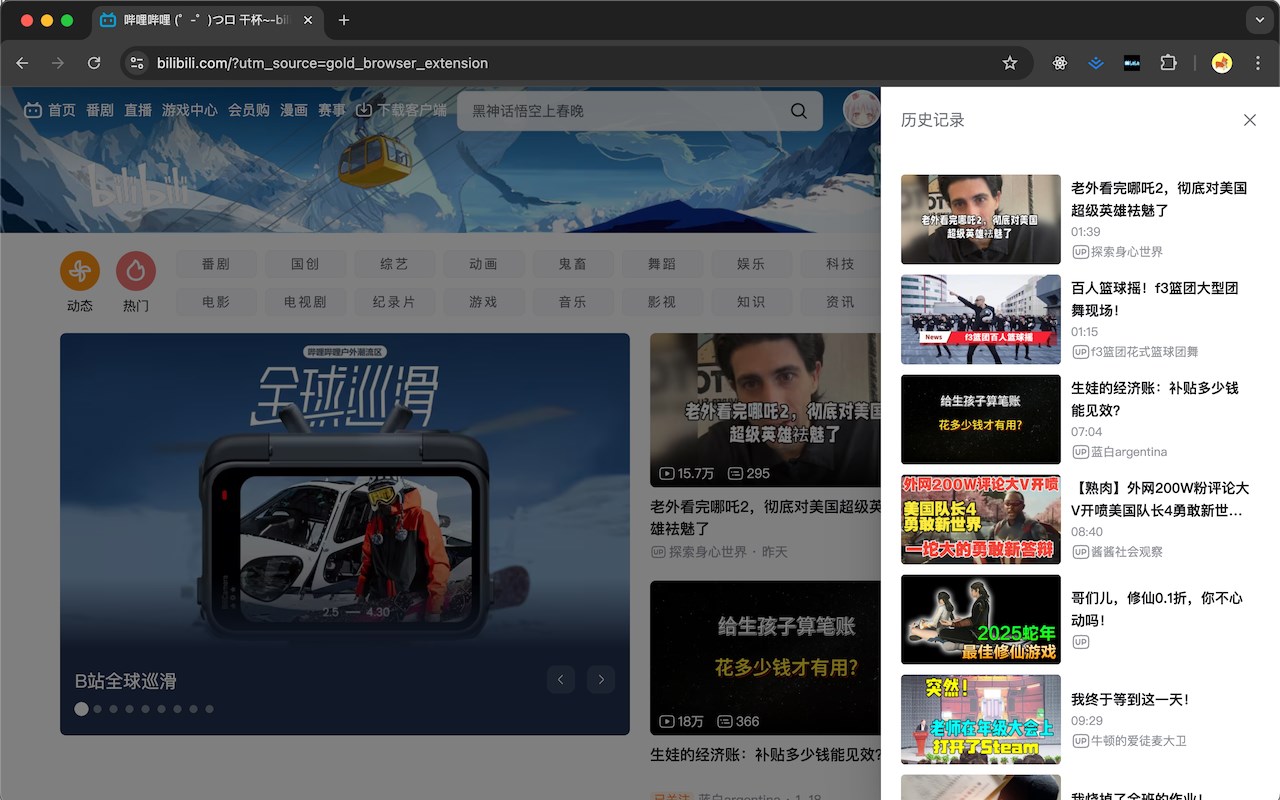Select the bilibili browser tab

(209, 20)
